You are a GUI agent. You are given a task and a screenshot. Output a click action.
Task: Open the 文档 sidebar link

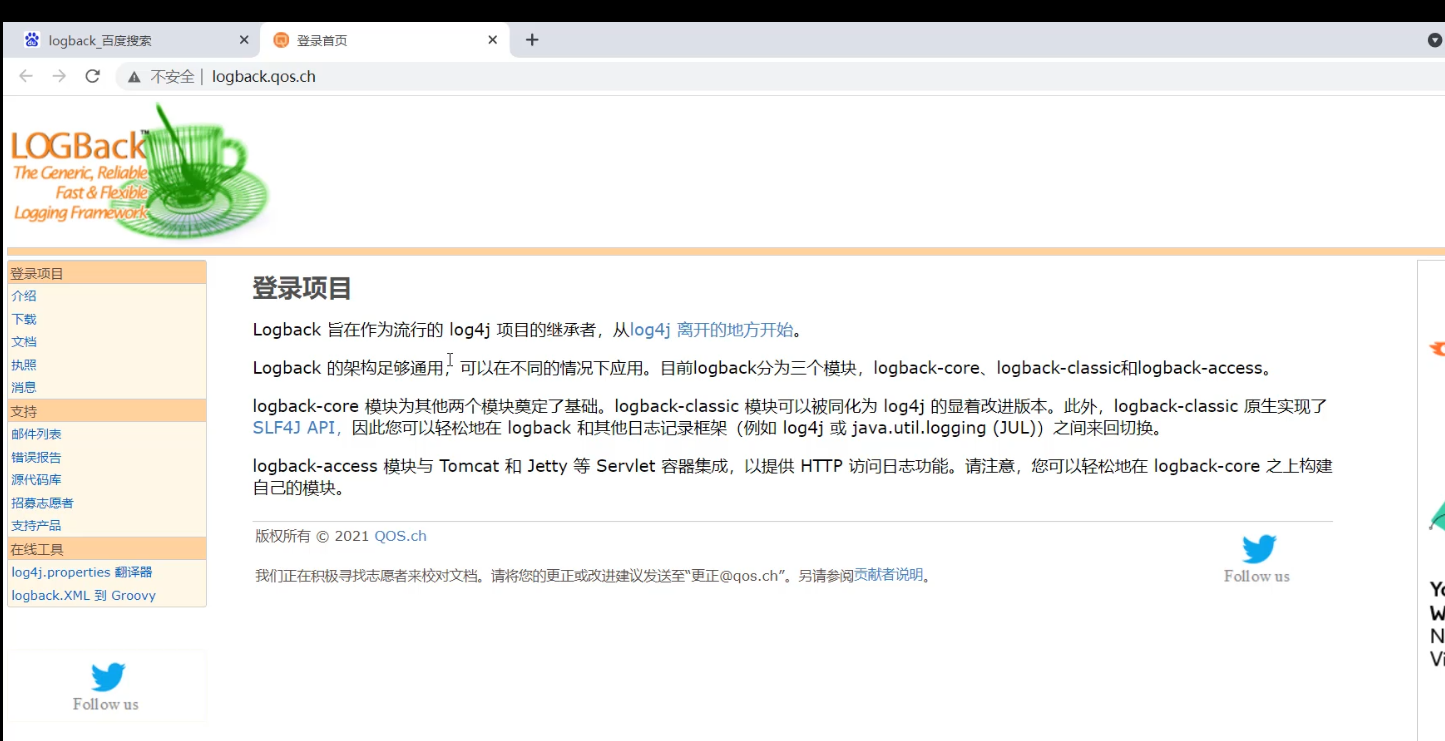click(24, 342)
